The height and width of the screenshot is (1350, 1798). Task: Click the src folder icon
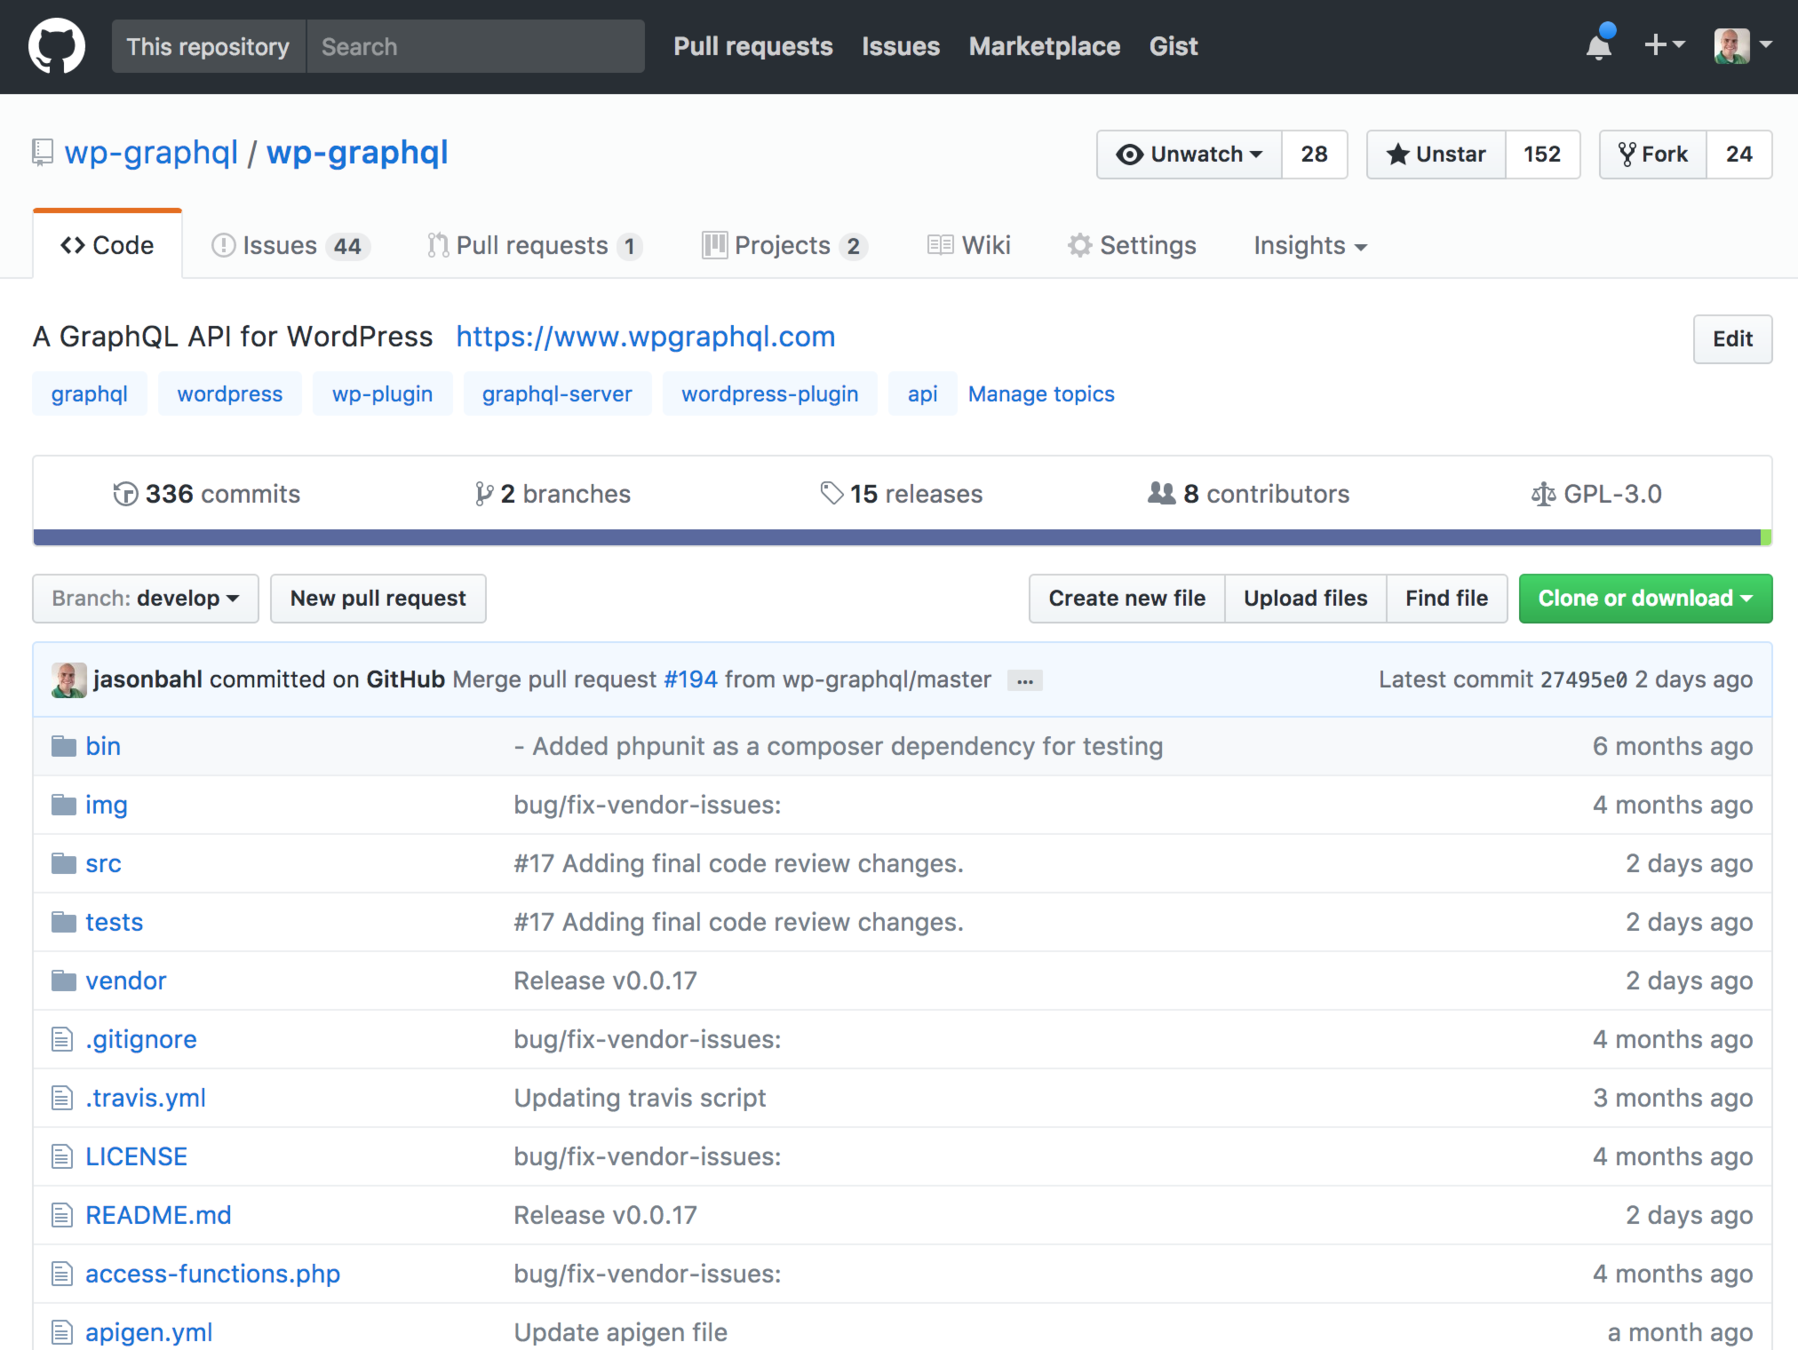(x=64, y=863)
